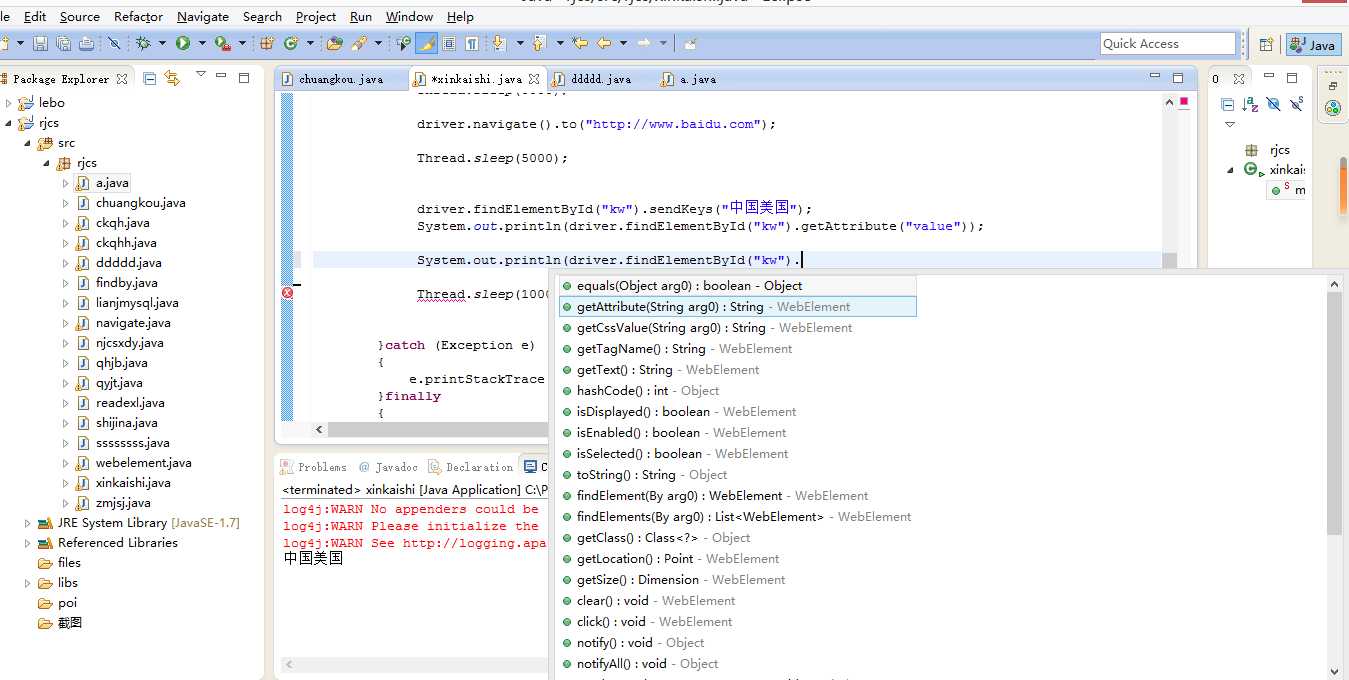Select getAttribute(String arg0) completion proposal
1349x680 pixels.
click(737, 307)
